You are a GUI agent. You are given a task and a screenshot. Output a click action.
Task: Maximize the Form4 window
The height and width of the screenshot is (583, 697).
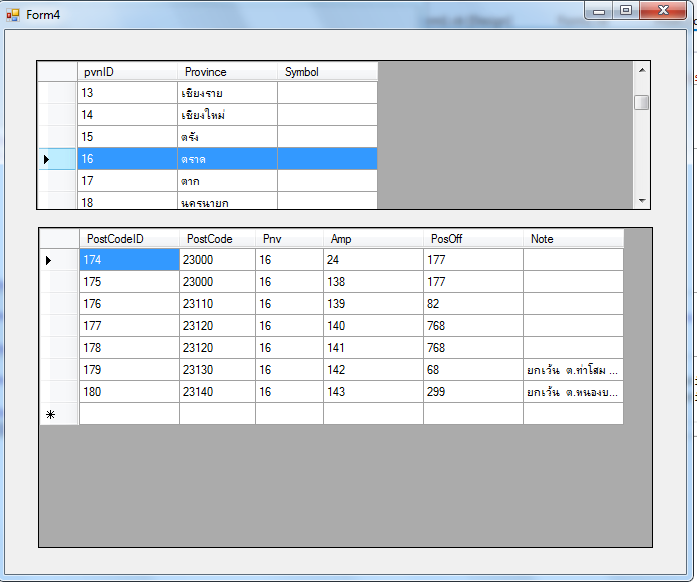(x=626, y=11)
